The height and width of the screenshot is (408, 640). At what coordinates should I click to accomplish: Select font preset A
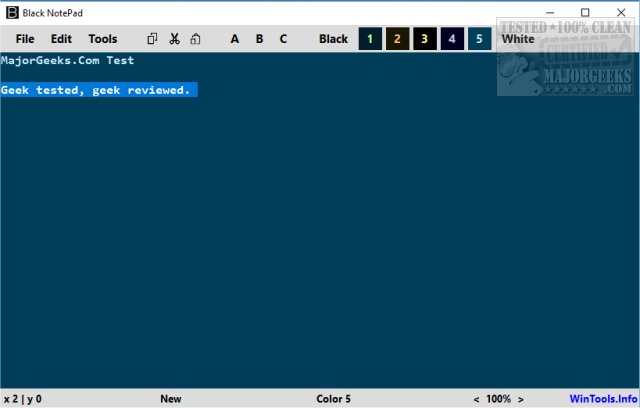click(x=234, y=39)
